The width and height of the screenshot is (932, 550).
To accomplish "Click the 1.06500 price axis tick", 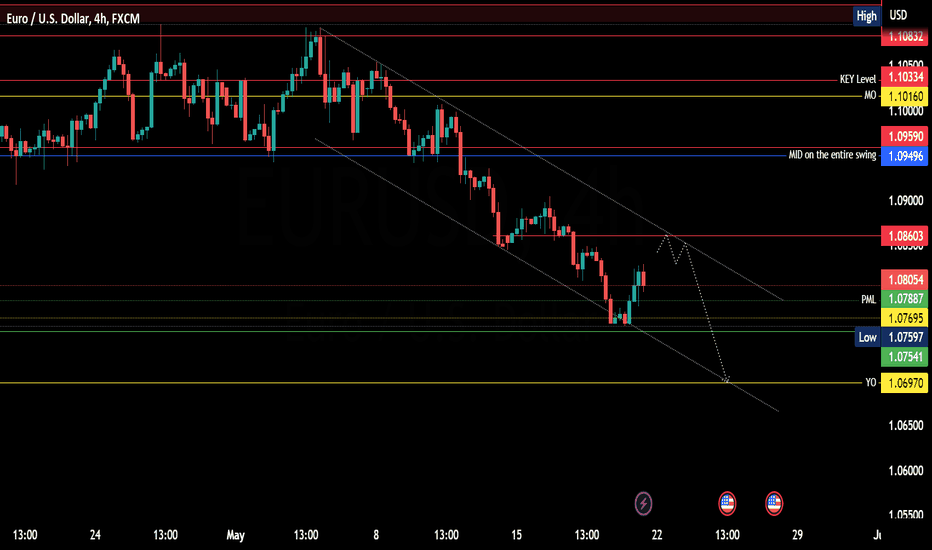I will 905,425.
